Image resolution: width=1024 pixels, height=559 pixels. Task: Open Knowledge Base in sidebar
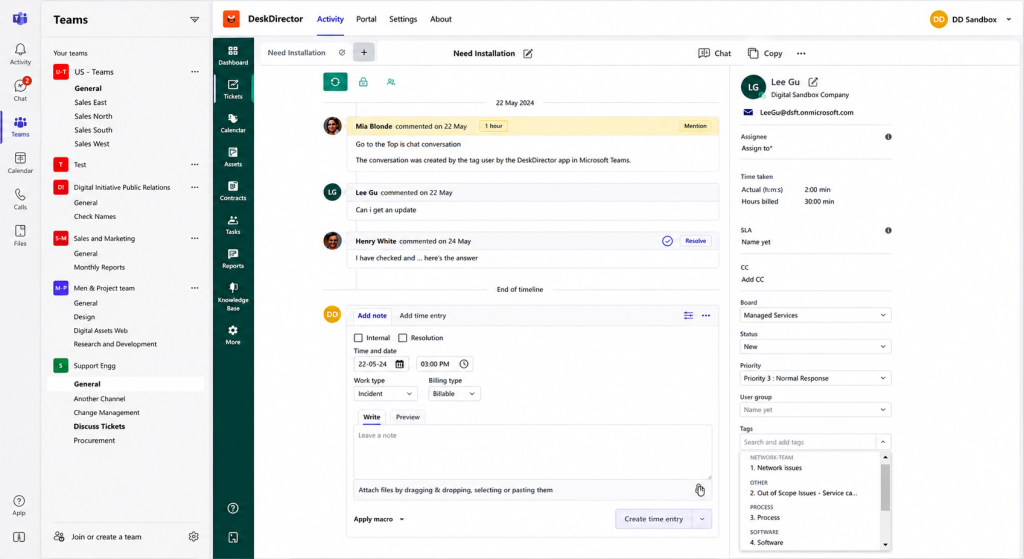[x=233, y=296]
